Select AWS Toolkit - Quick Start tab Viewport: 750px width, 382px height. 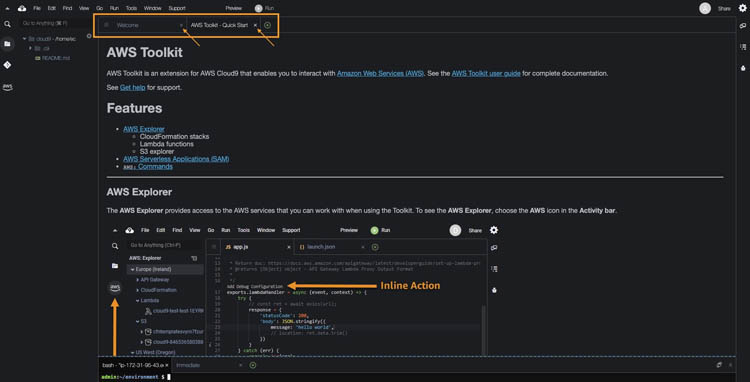pyautogui.click(x=219, y=25)
